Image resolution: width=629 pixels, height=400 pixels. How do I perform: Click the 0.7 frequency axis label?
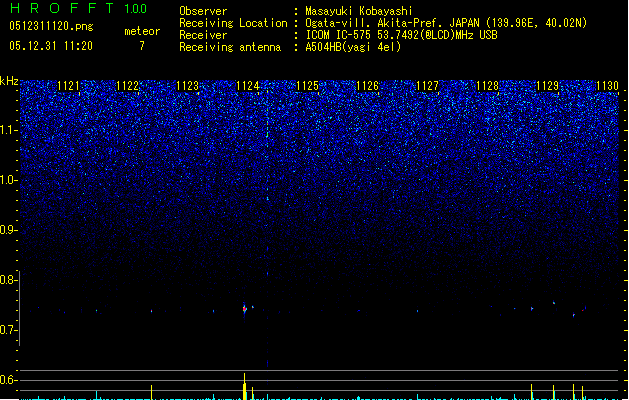[8, 330]
